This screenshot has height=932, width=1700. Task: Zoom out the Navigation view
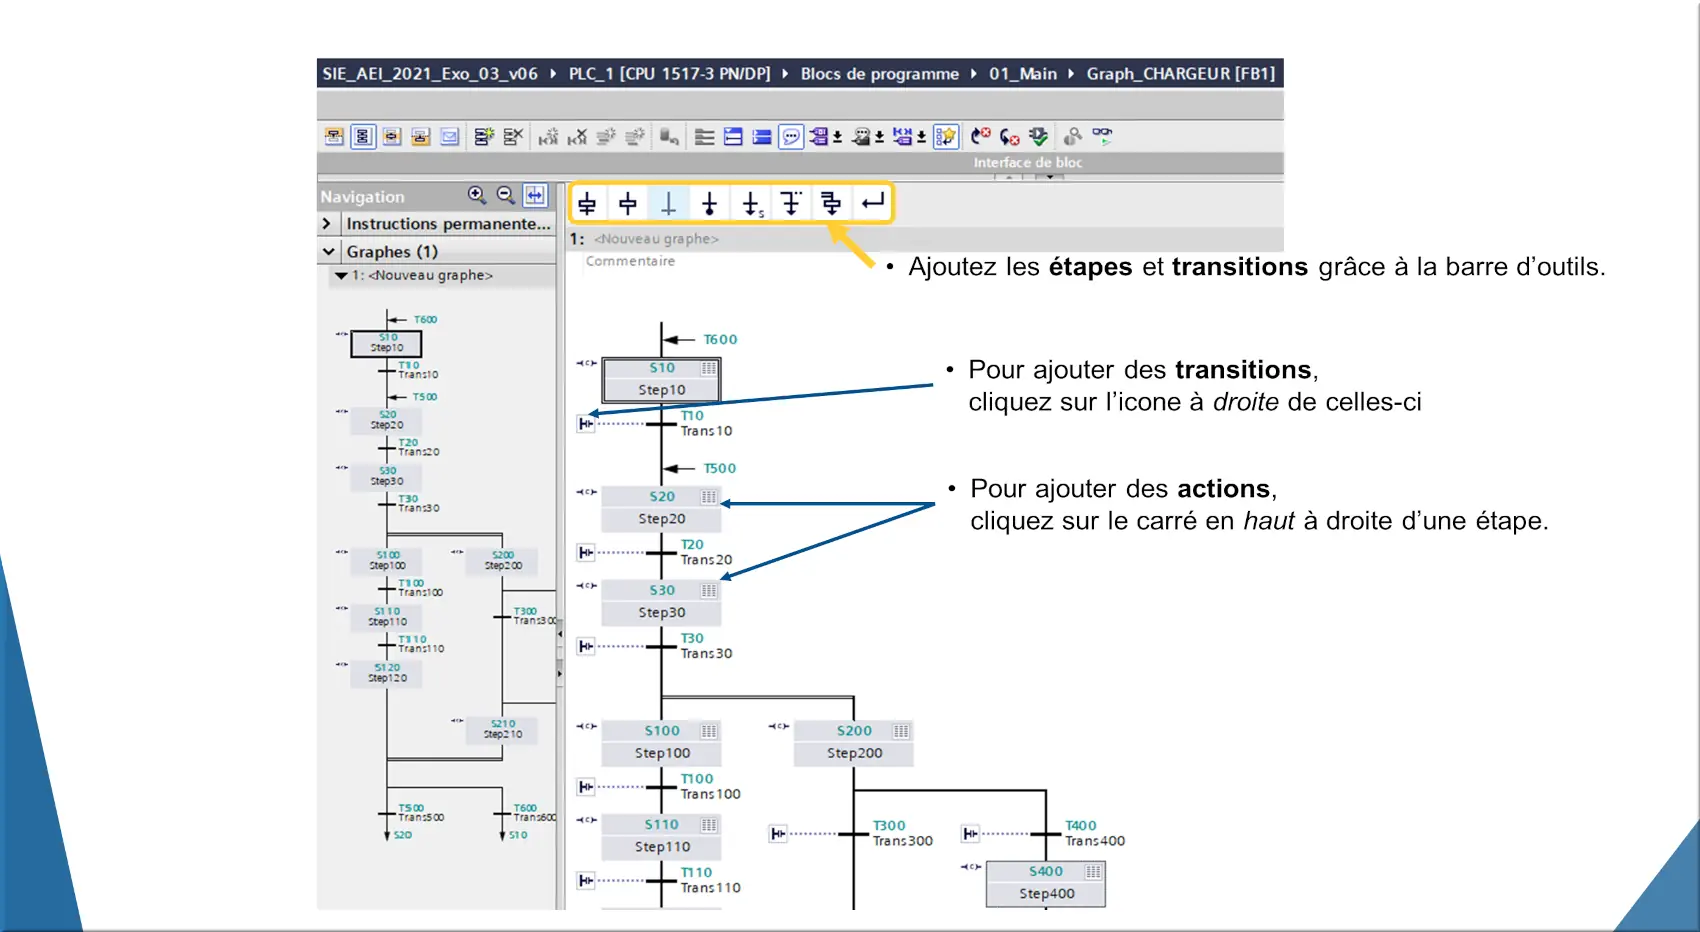(506, 195)
